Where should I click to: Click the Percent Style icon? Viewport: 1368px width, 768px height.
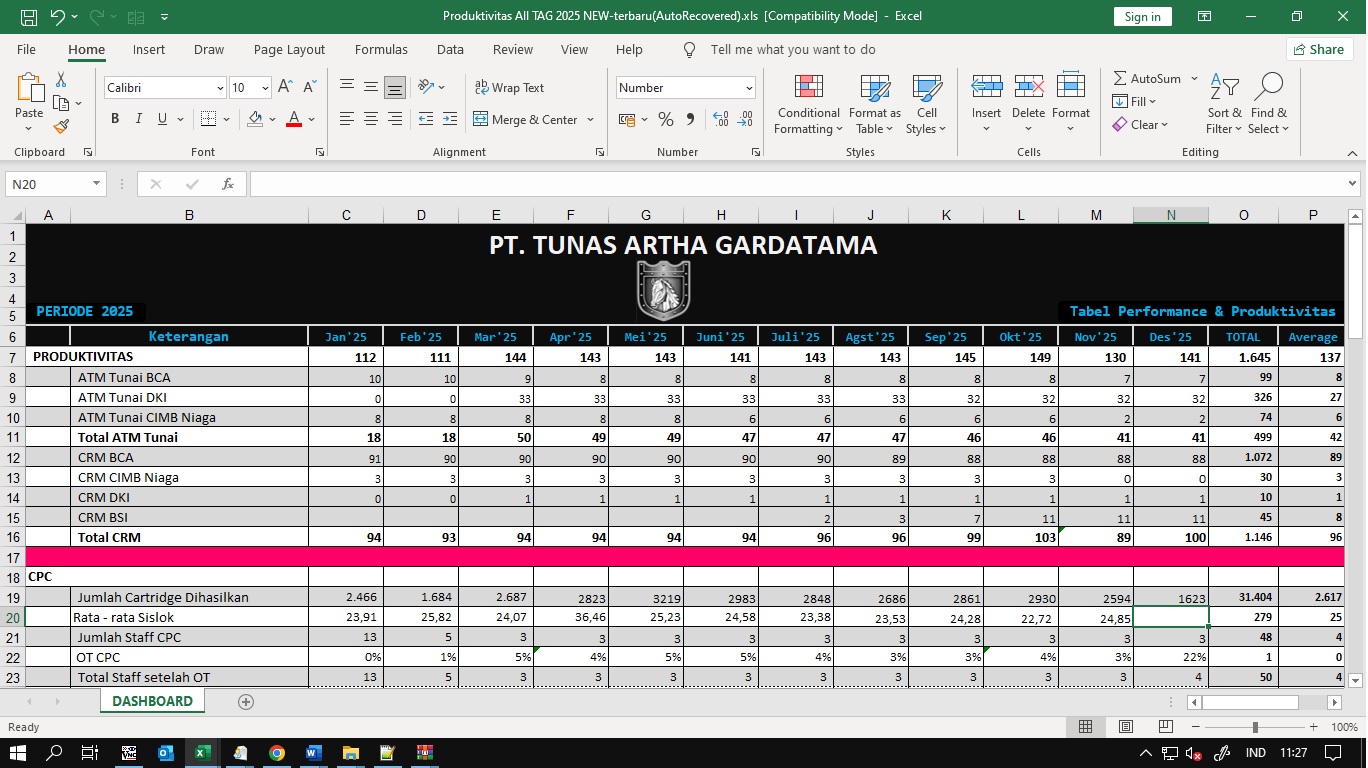click(665, 119)
